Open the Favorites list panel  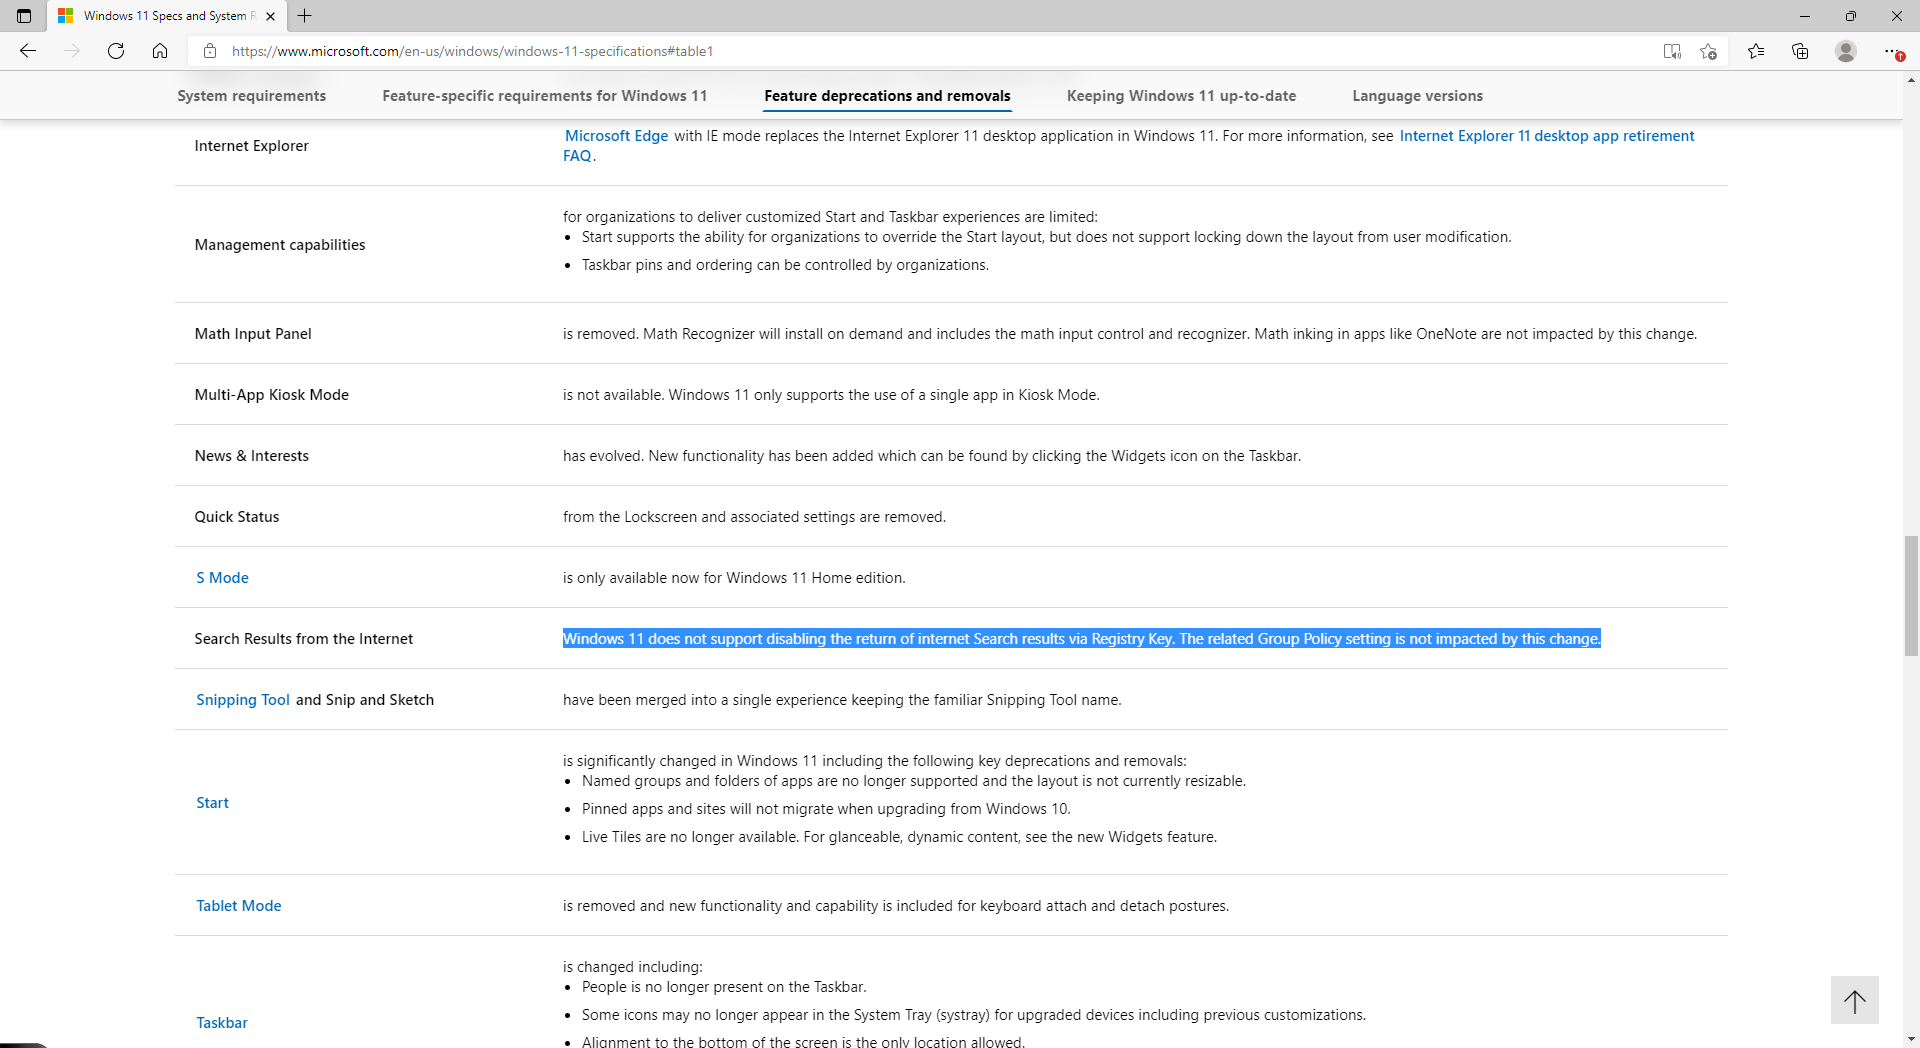[x=1756, y=51]
